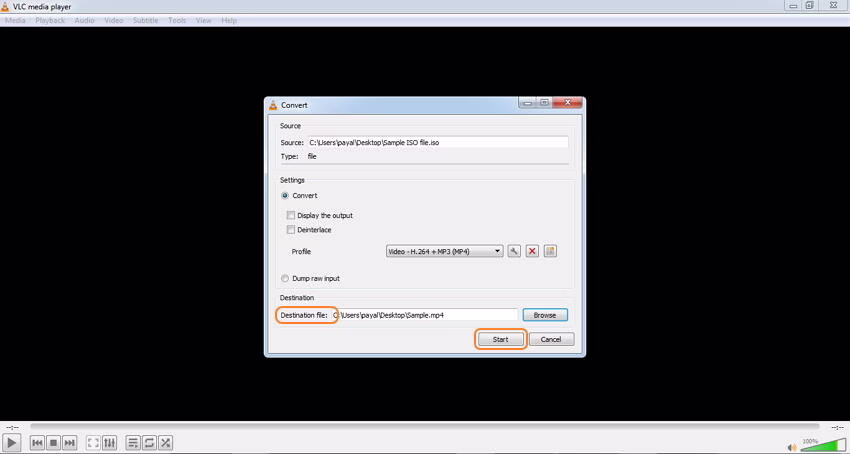Open the Tools menu

[177, 21]
